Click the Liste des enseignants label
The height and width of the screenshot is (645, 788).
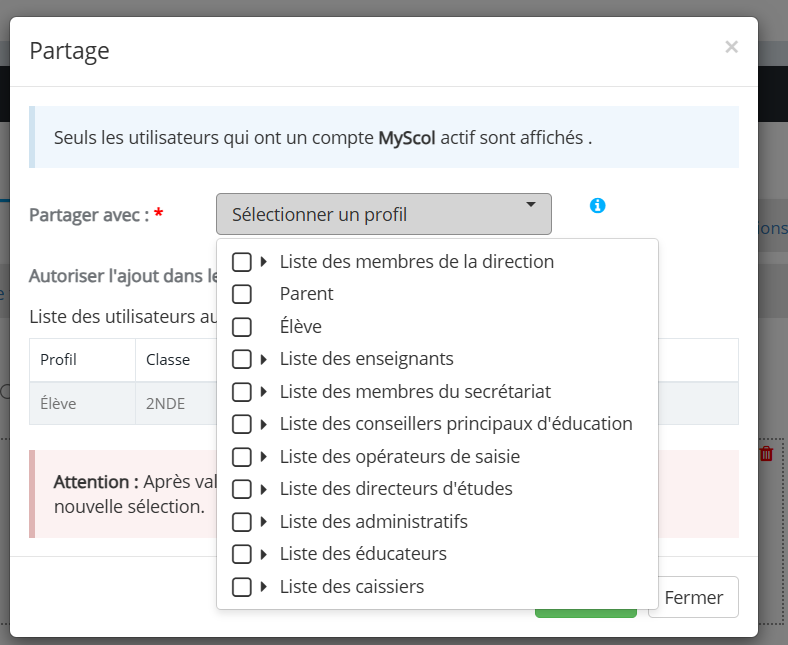point(367,359)
